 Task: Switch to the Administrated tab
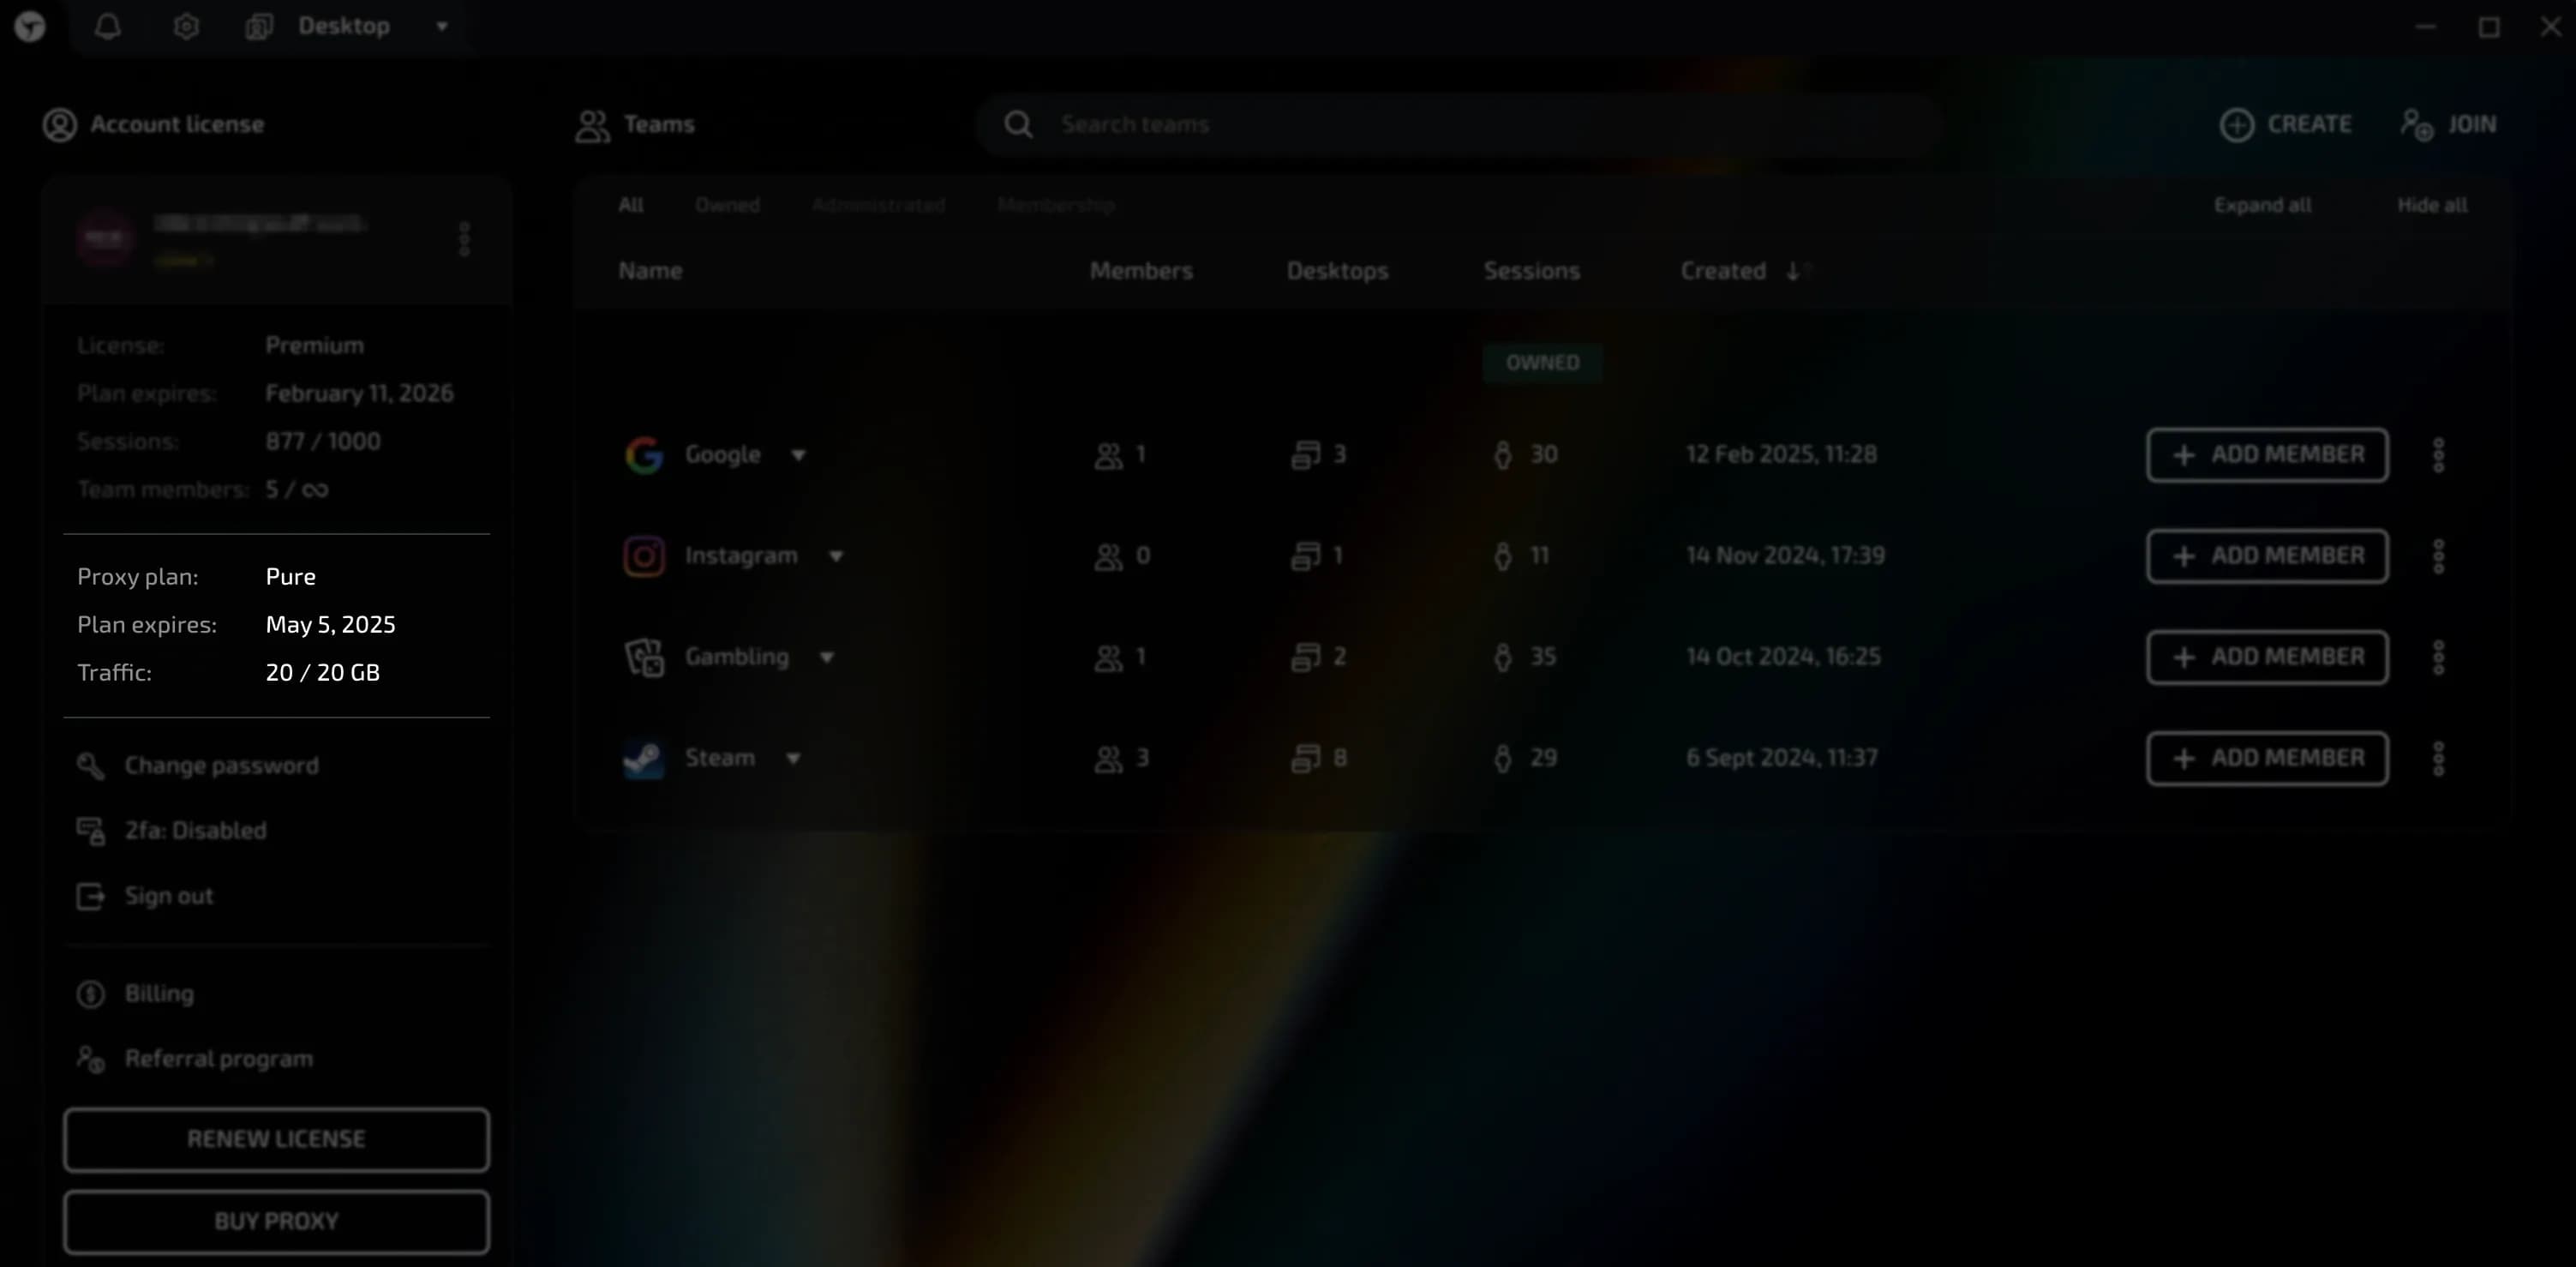coord(878,205)
